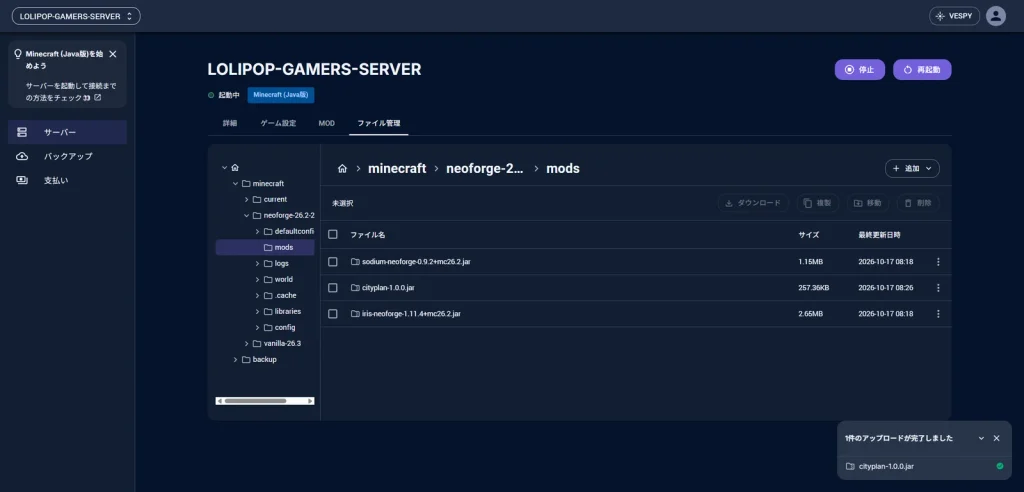Open the 追加 add dropdown
The image size is (1024, 492).
point(912,169)
